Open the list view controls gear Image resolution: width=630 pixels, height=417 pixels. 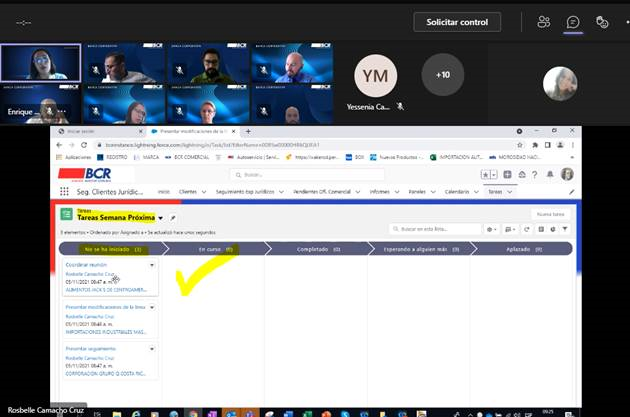[491, 229]
